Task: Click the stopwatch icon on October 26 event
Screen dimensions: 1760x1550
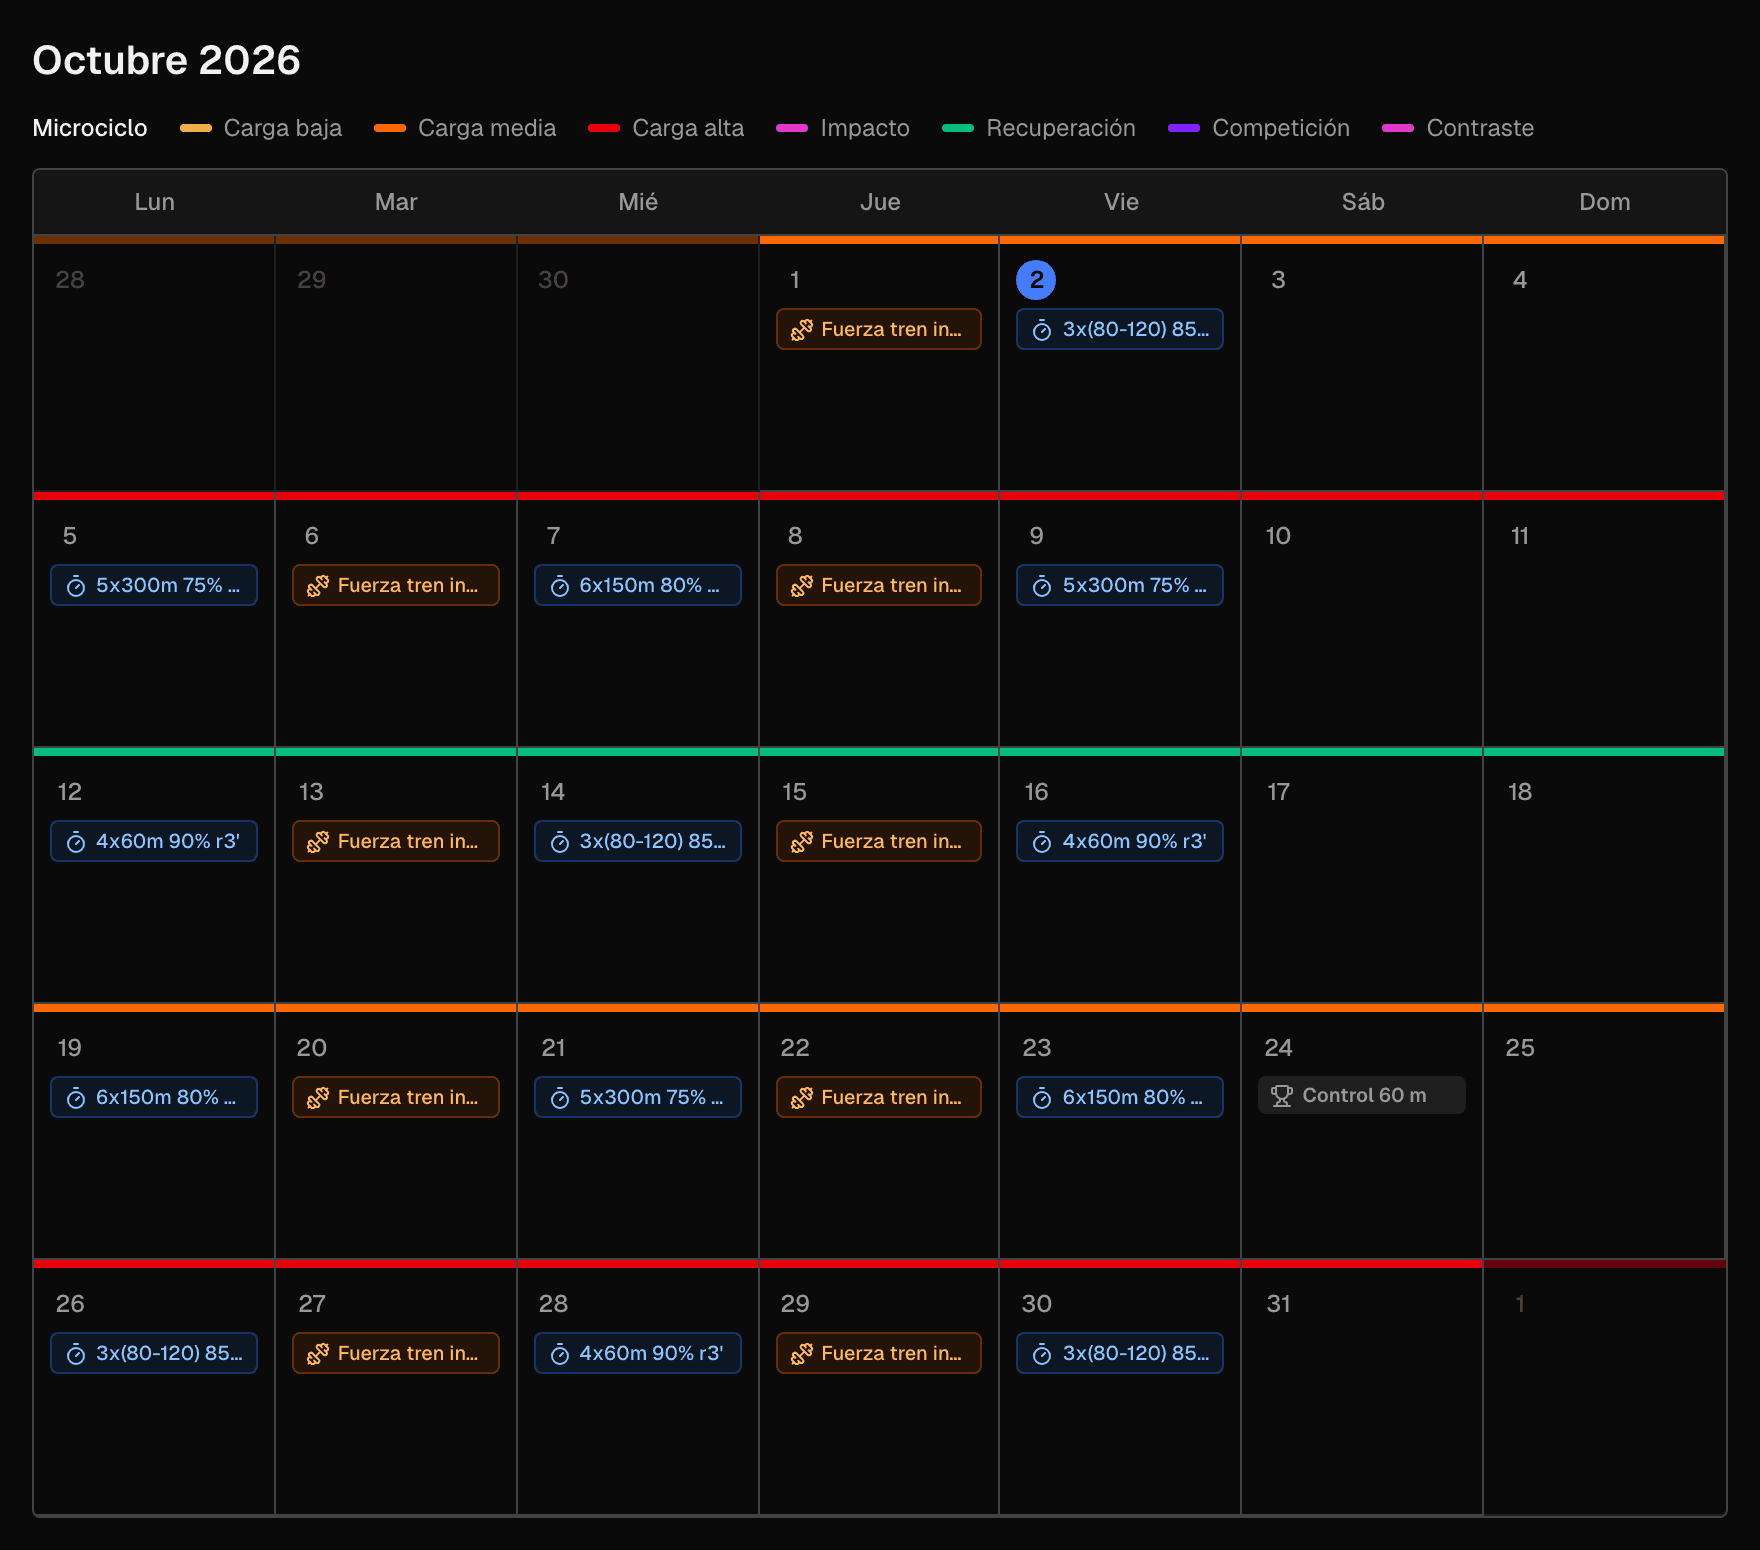Action: pos(76,1354)
